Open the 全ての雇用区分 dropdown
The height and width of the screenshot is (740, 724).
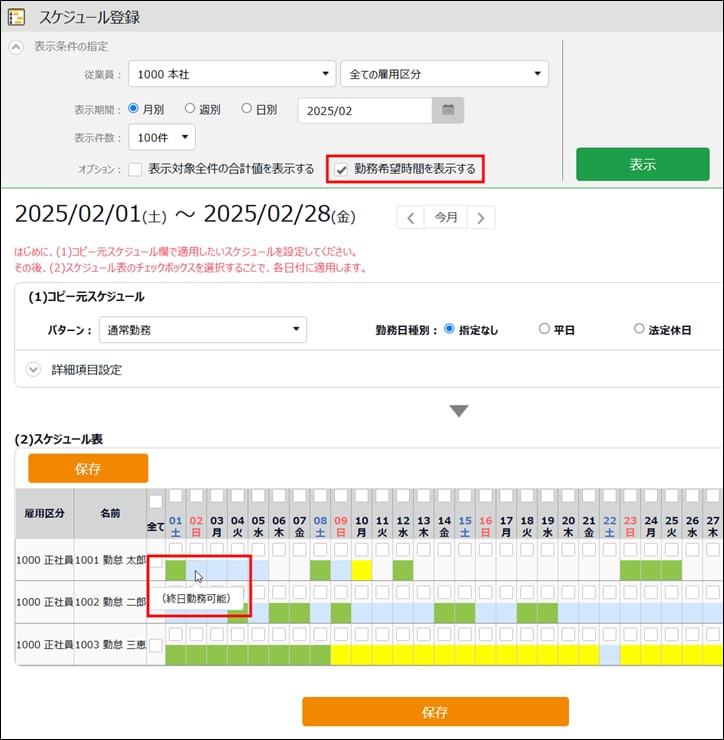pos(443,74)
